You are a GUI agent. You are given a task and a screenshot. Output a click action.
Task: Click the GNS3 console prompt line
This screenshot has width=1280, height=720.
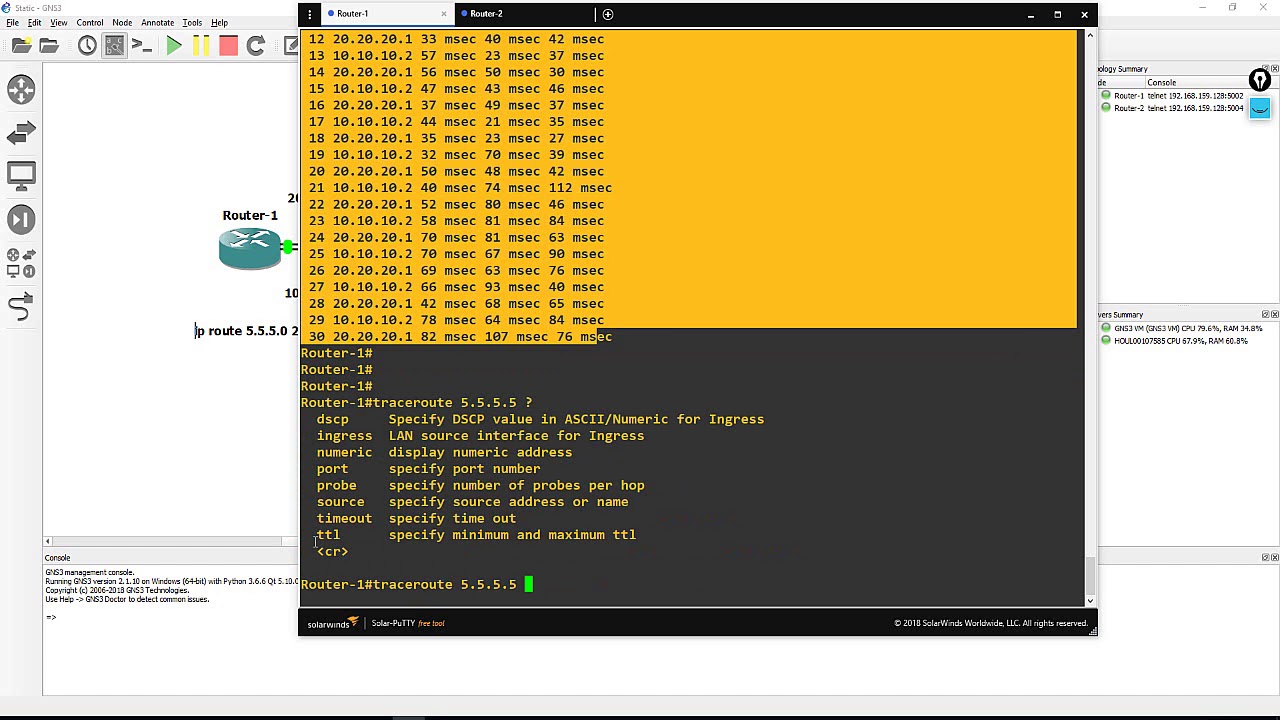[51, 617]
